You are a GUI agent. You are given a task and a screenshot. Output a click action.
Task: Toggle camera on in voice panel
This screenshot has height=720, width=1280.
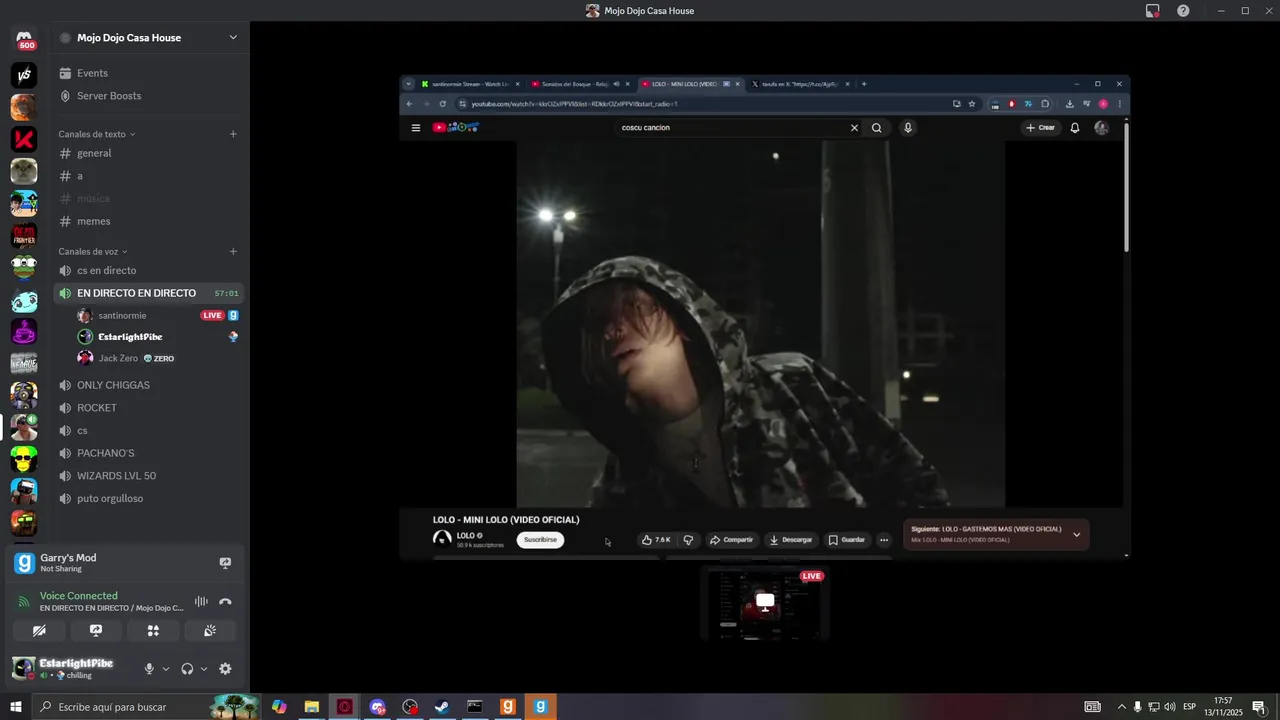pyautogui.click(x=39, y=631)
